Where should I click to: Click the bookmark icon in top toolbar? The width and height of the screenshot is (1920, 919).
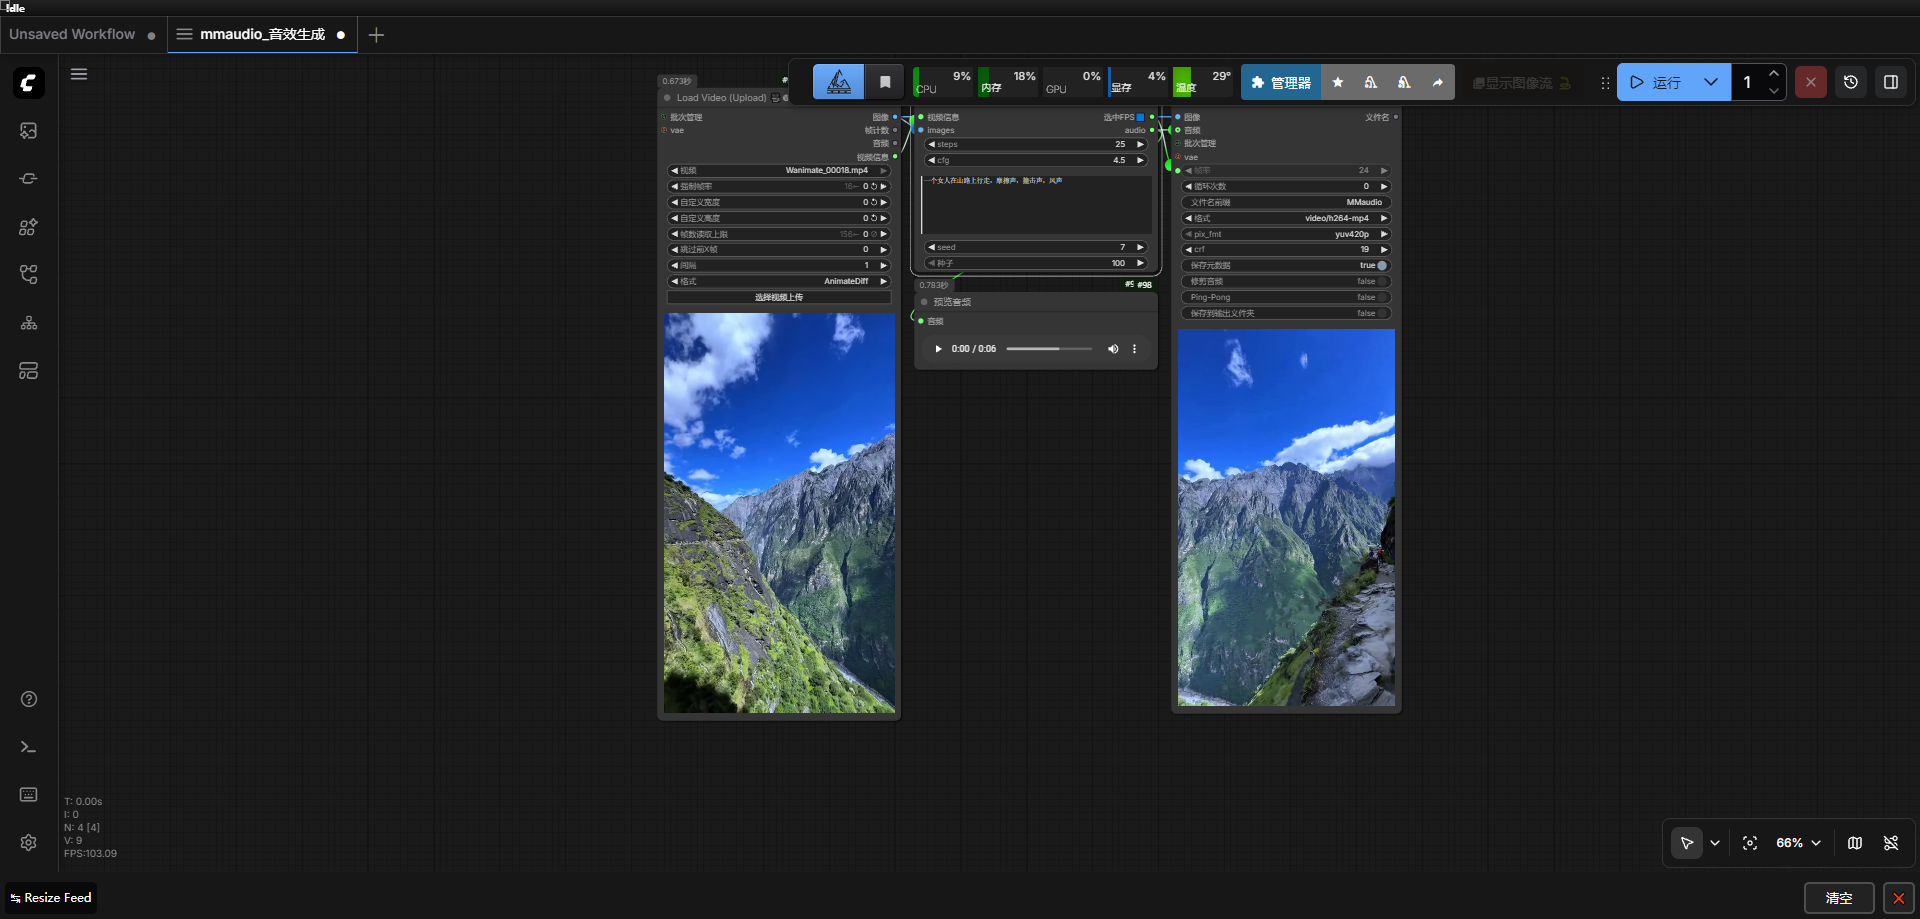[x=884, y=82]
